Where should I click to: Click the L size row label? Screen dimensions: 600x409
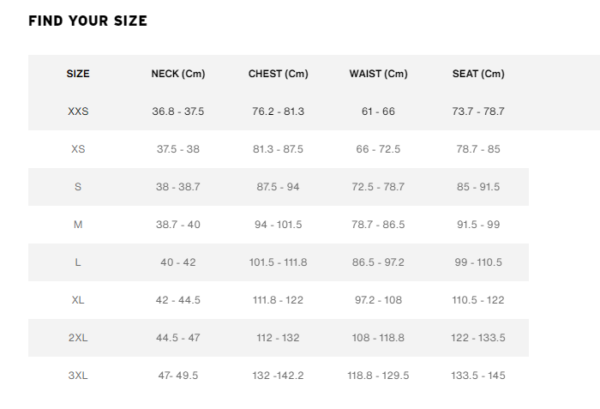tap(78, 262)
